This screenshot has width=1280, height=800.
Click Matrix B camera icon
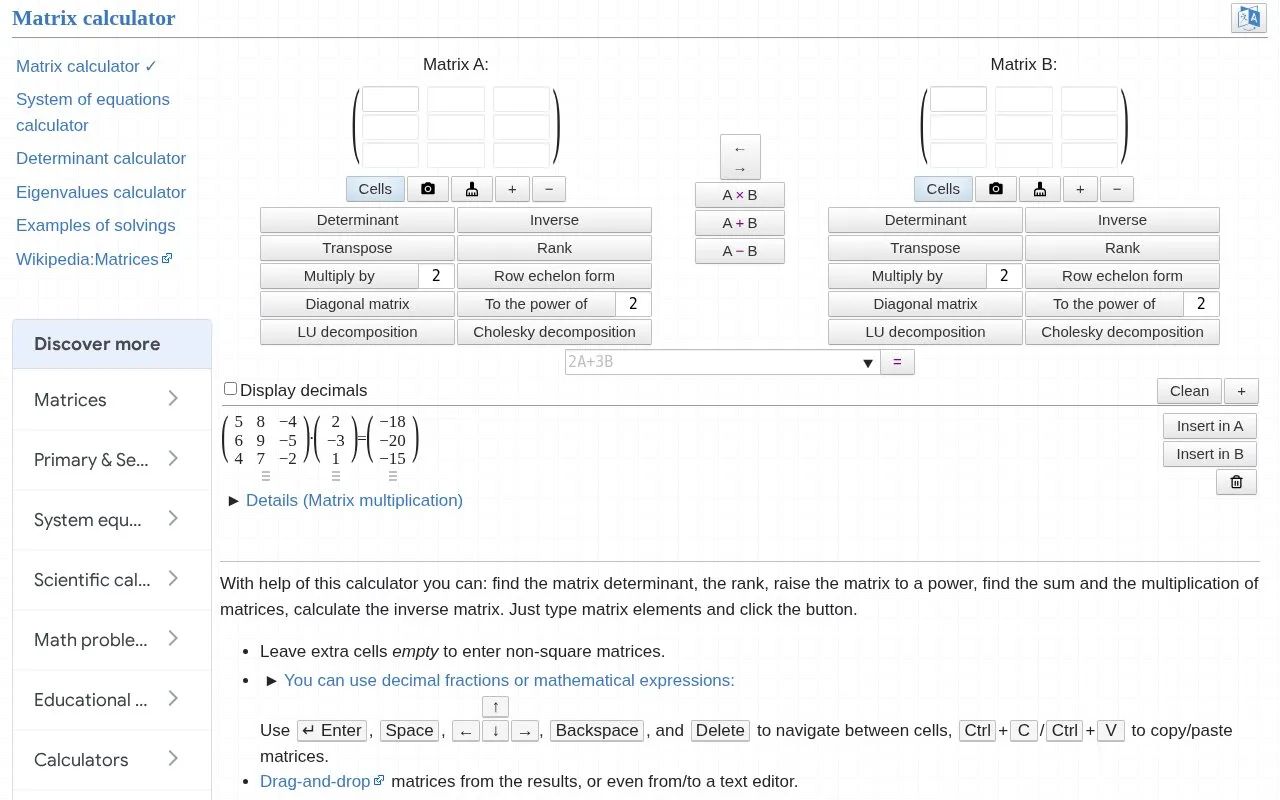pyautogui.click(x=996, y=189)
